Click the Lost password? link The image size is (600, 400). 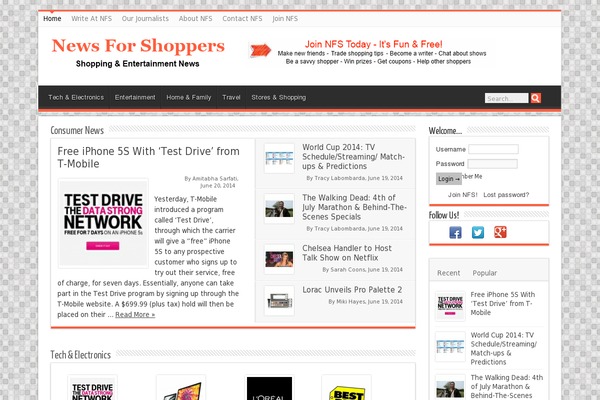506,194
